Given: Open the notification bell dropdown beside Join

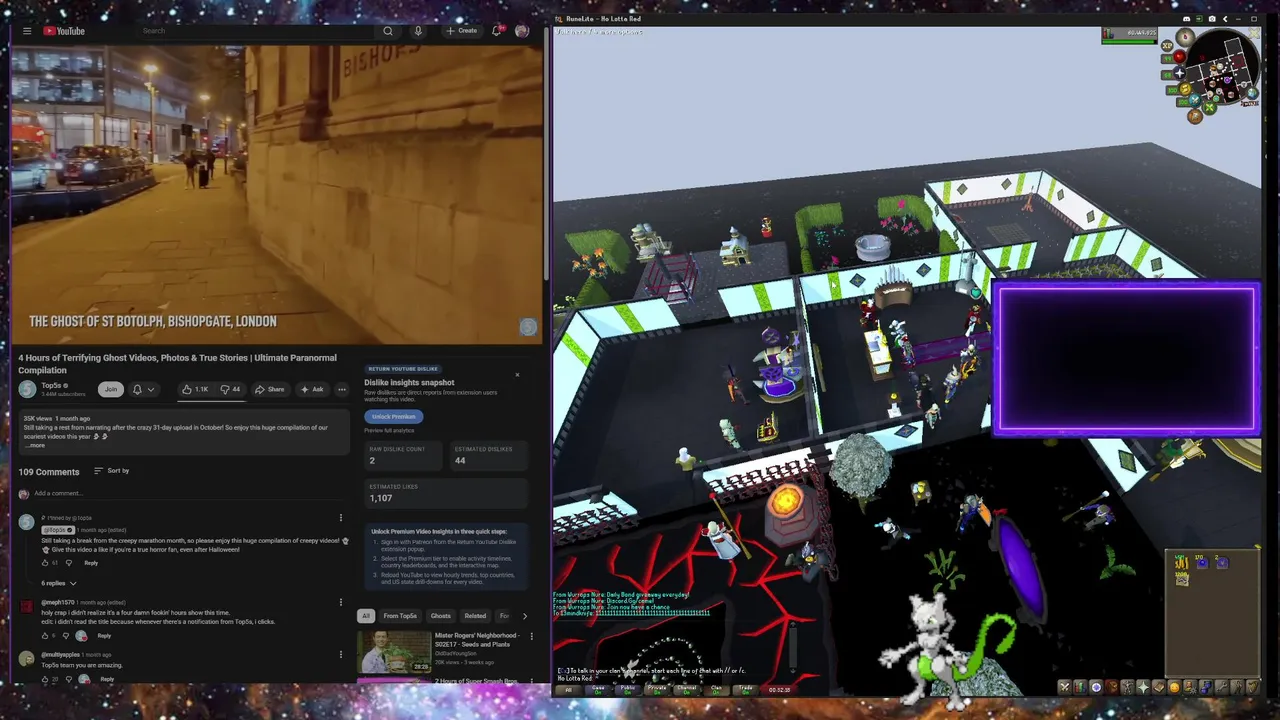Looking at the screenshot, I should (144, 389).
